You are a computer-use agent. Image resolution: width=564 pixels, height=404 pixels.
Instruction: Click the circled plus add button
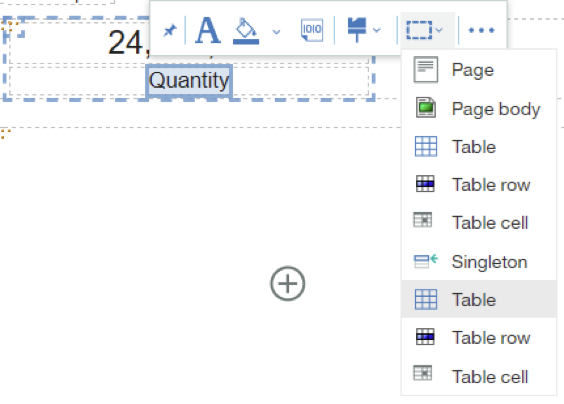[288, 283]
